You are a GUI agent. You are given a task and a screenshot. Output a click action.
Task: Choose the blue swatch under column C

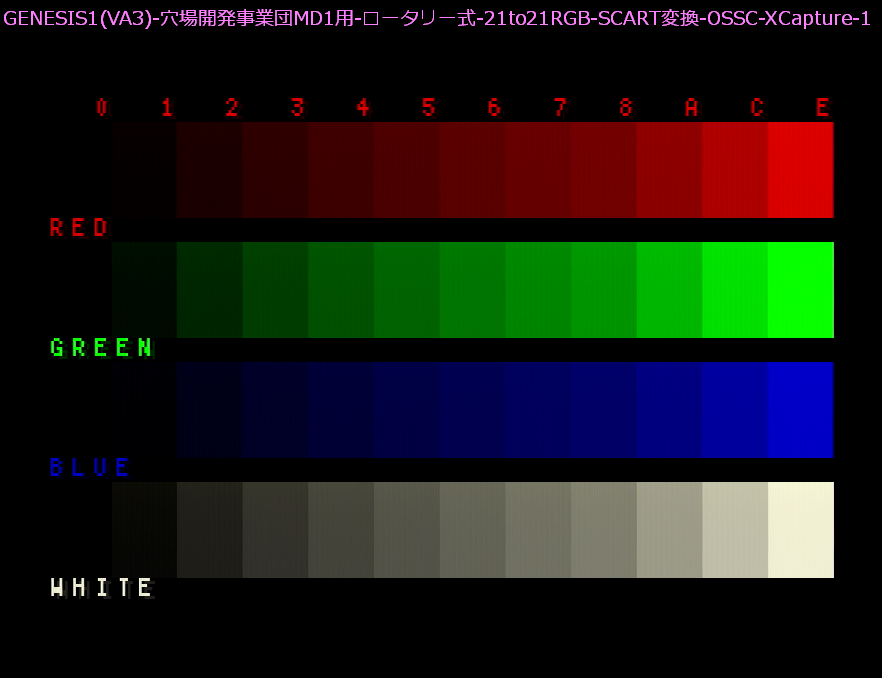(x=735, y=410)
